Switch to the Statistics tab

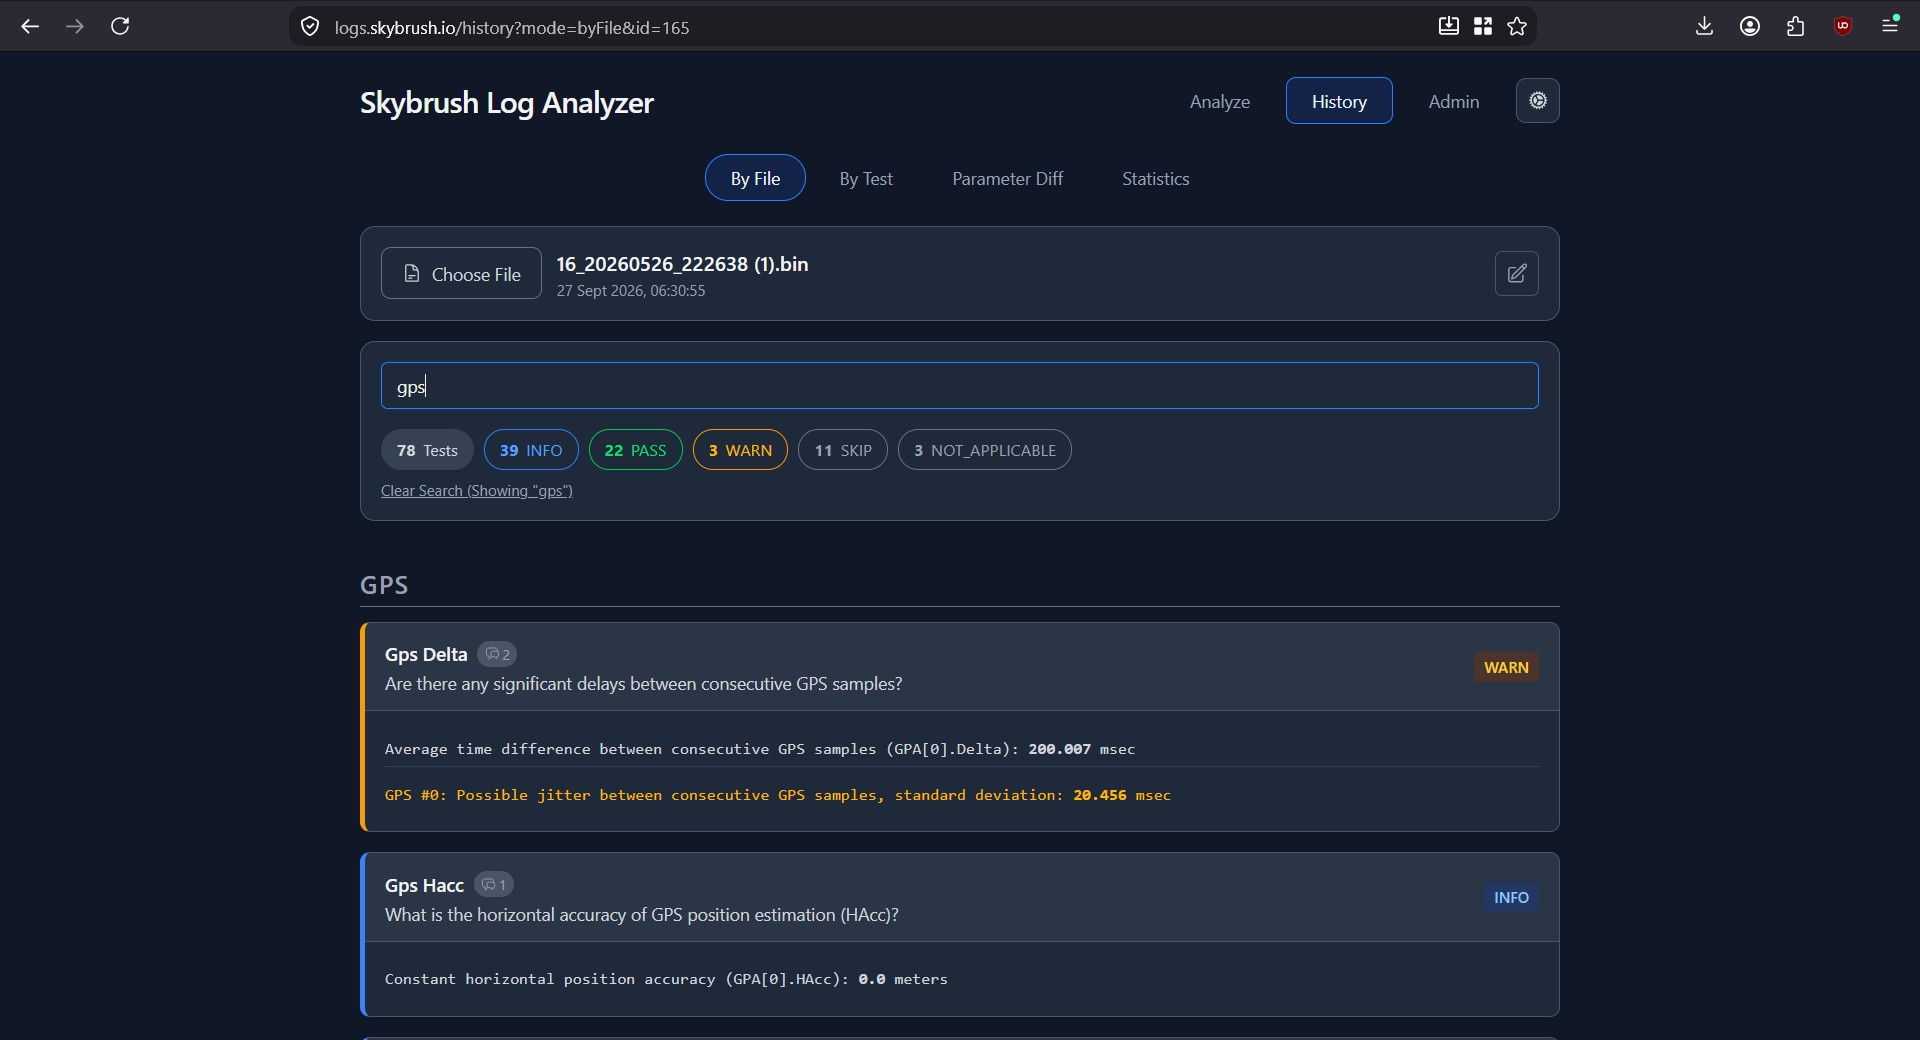pos(1155,178)
